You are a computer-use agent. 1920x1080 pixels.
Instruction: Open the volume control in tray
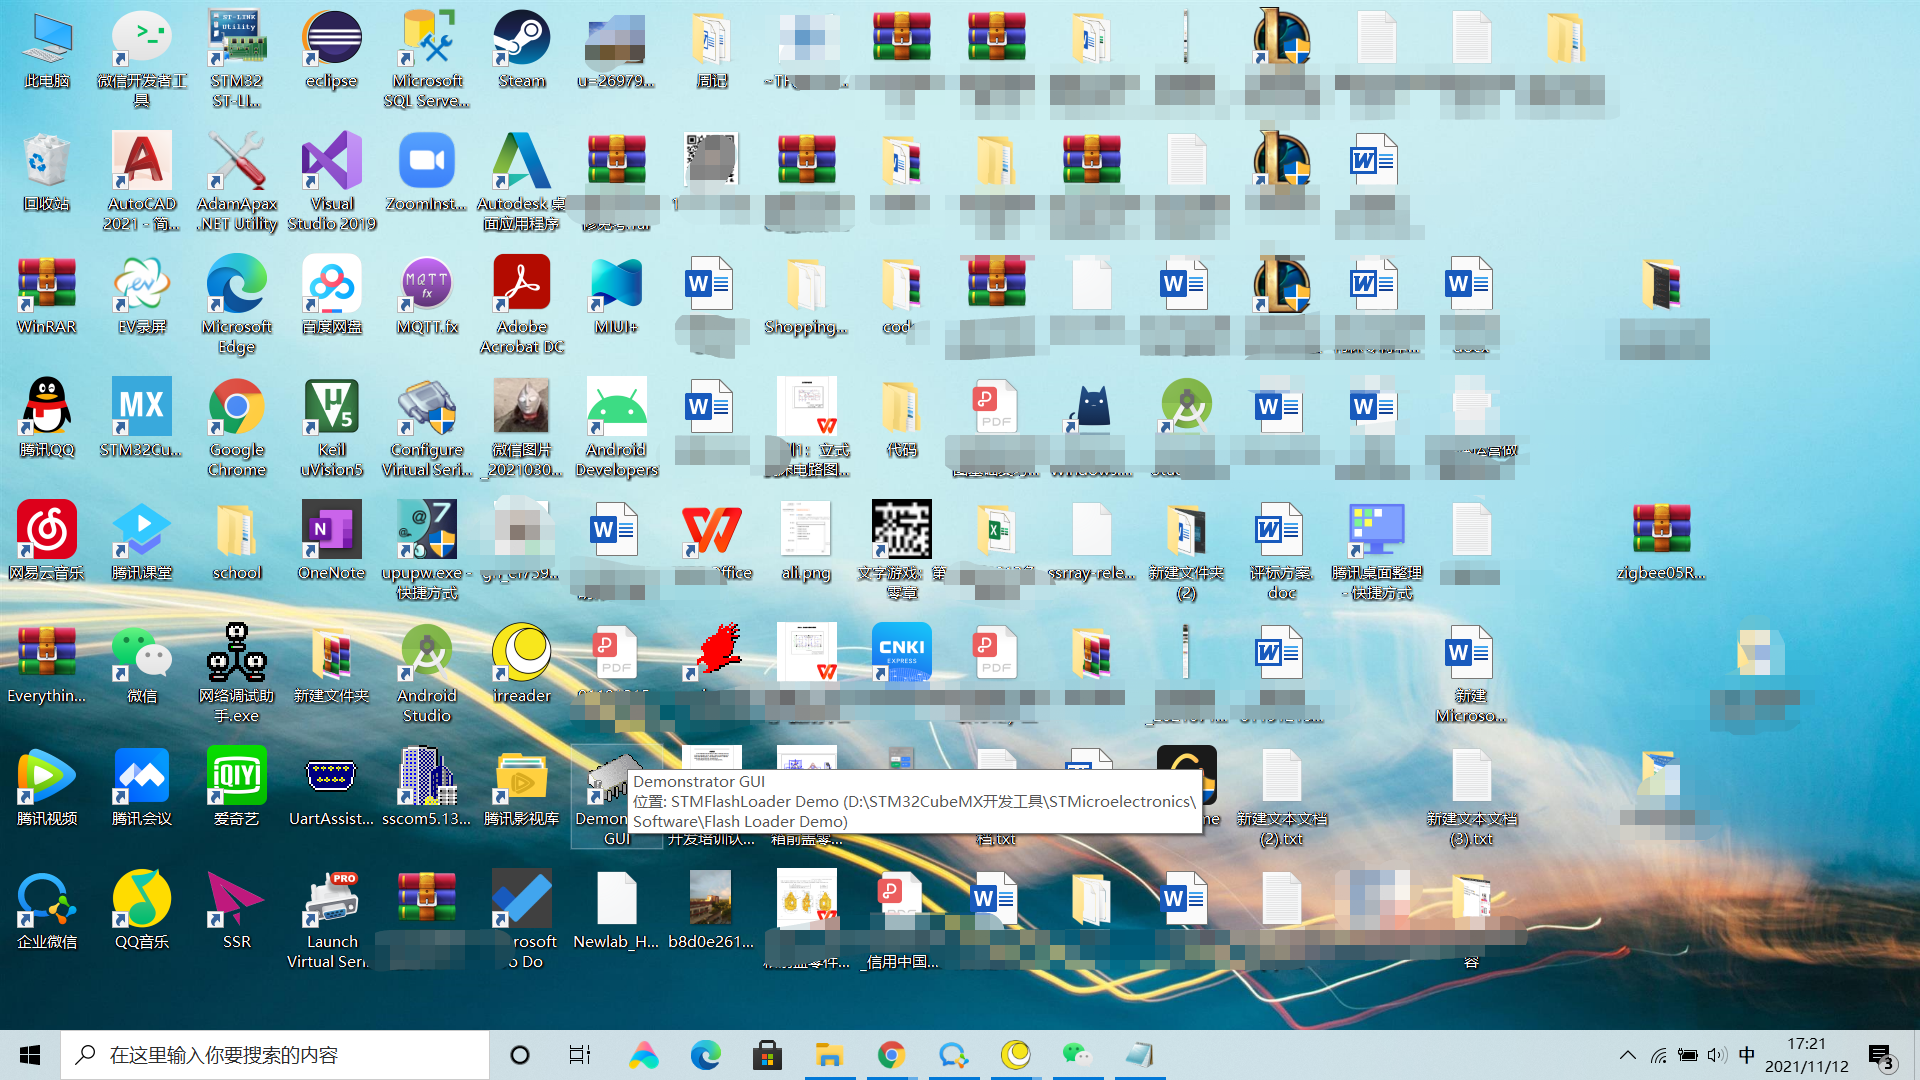pyautogui.click(x=1717, y=1055)
